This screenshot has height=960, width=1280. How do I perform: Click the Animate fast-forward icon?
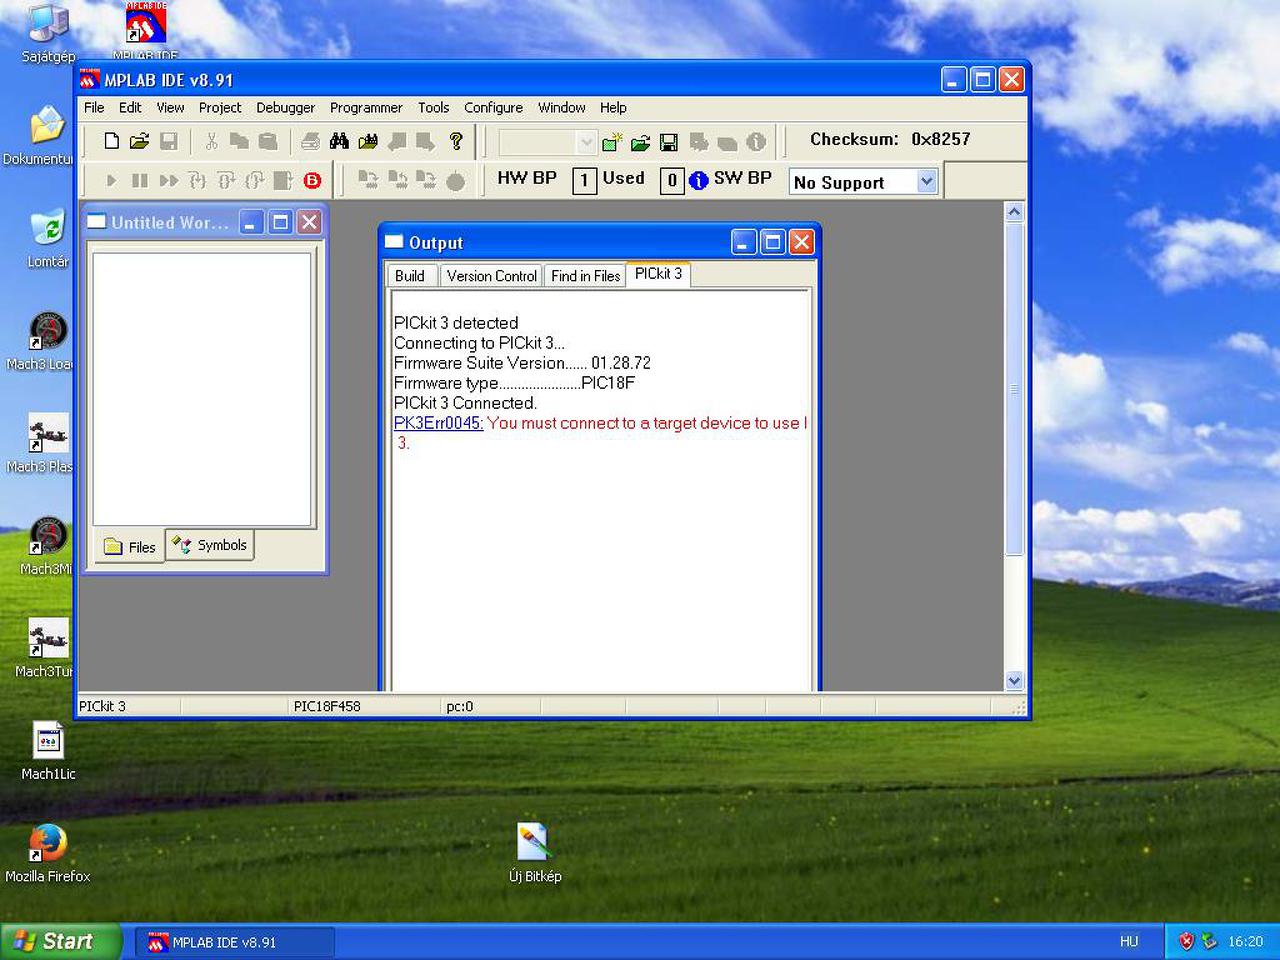[x=169, y=181]
